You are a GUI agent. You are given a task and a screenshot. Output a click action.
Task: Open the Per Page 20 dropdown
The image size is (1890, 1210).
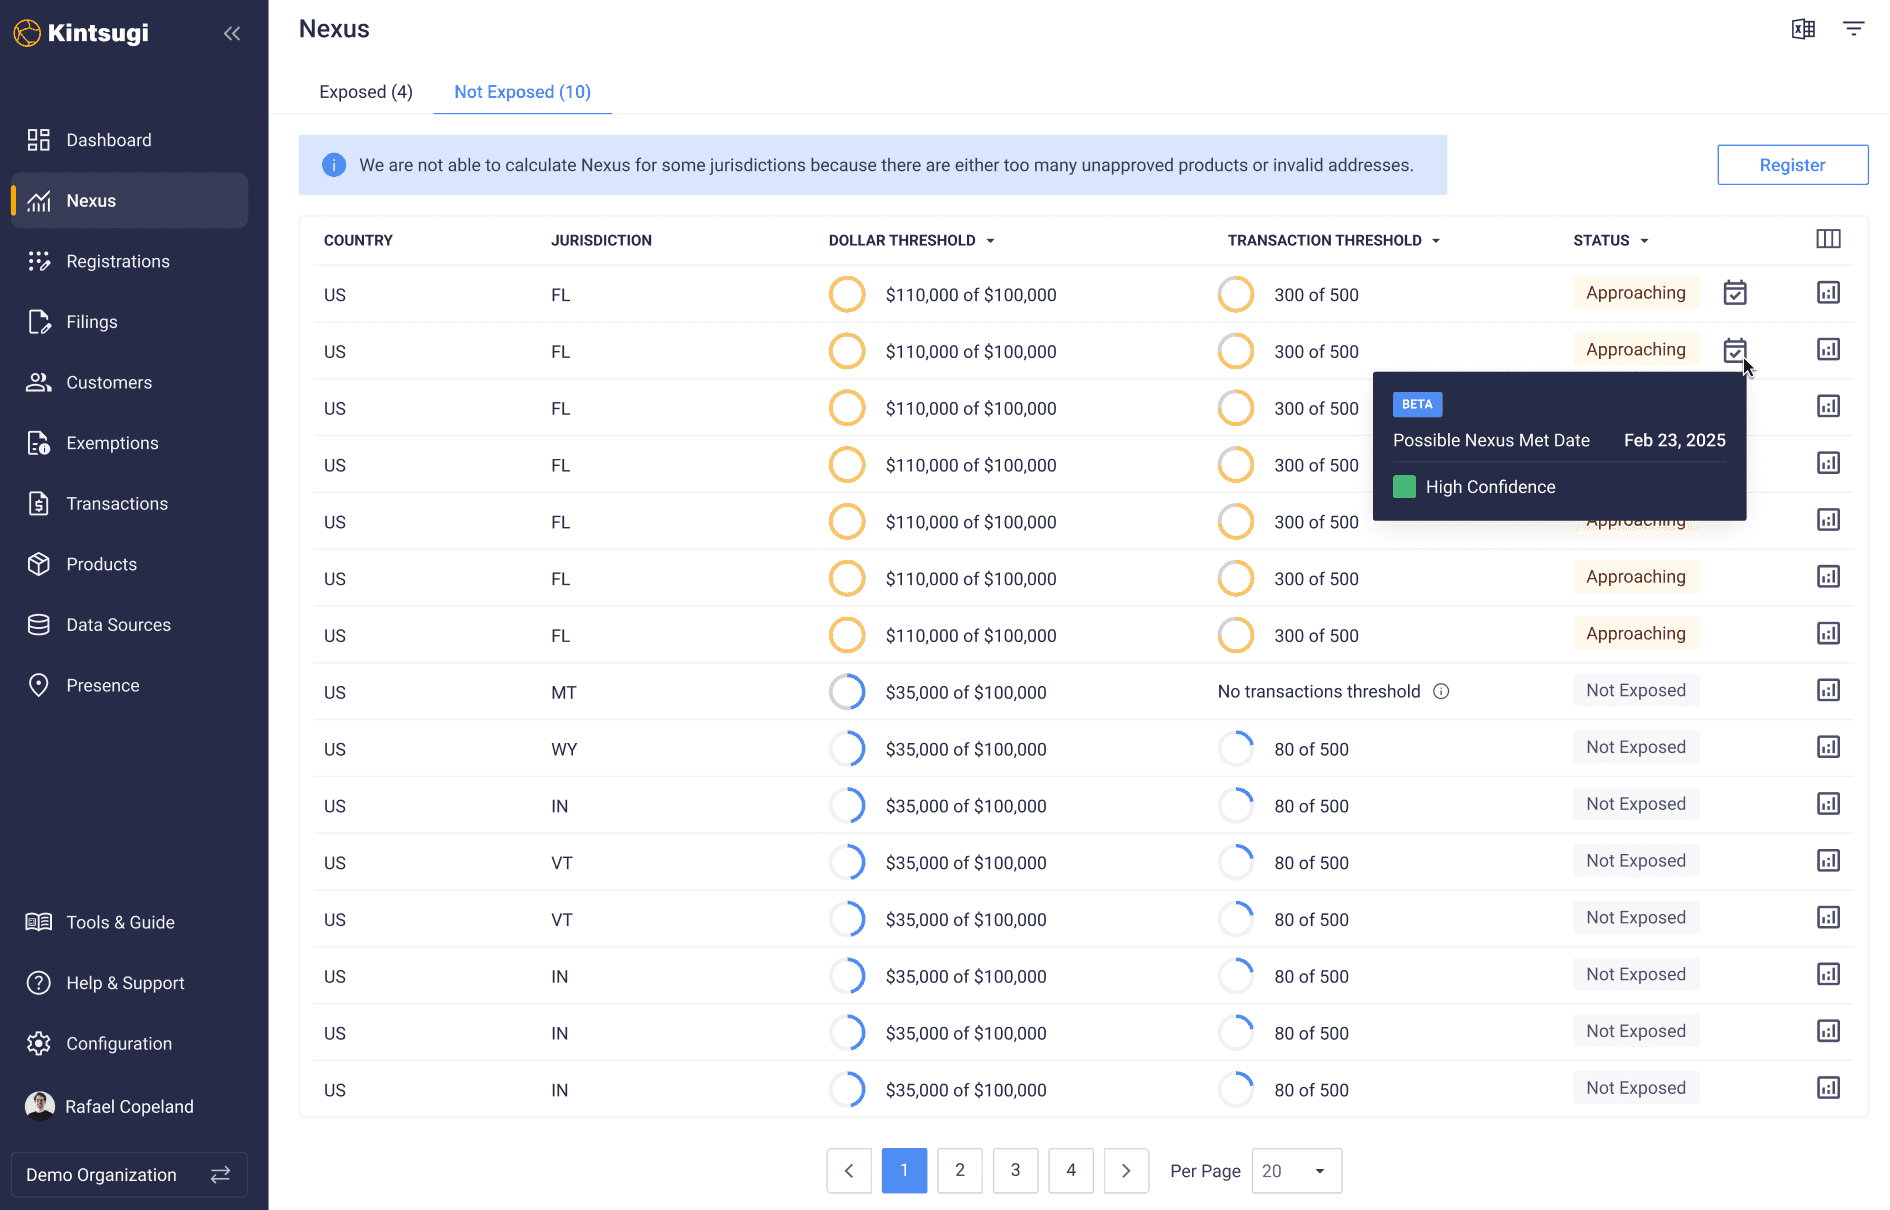coord(1296,1171)
